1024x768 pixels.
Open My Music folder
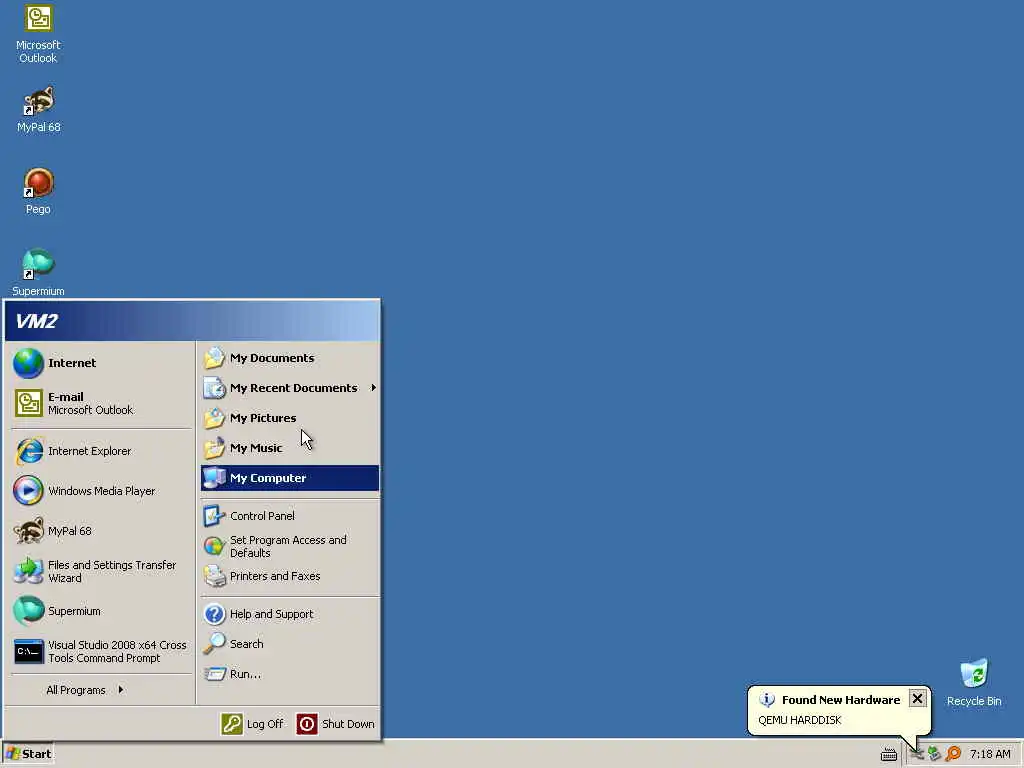point(290,448)
